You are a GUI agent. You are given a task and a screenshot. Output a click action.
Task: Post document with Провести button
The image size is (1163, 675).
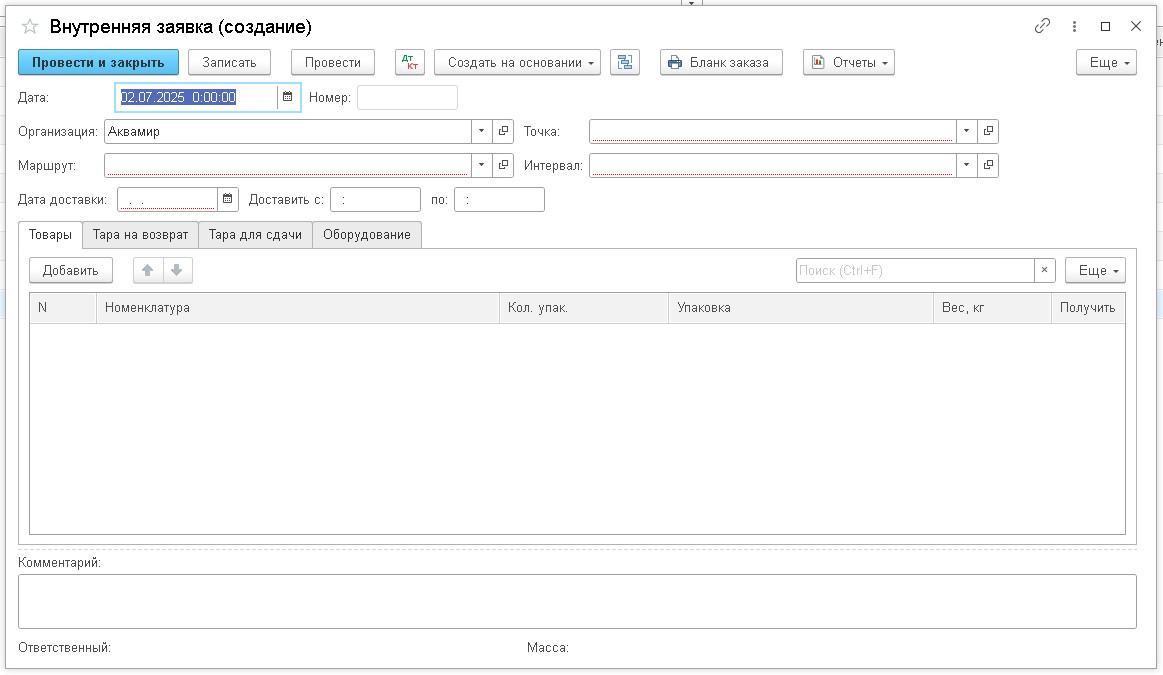(x=332, y=62)
